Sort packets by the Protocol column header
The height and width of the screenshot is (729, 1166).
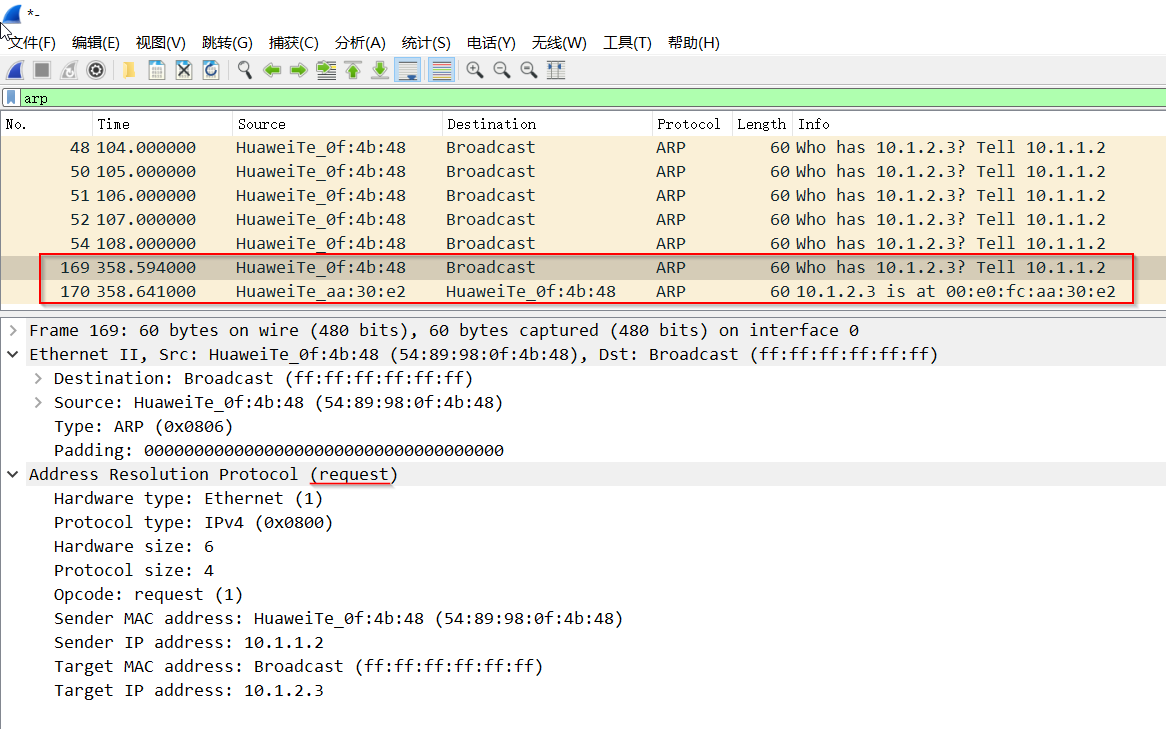click(x=689, y=124)
